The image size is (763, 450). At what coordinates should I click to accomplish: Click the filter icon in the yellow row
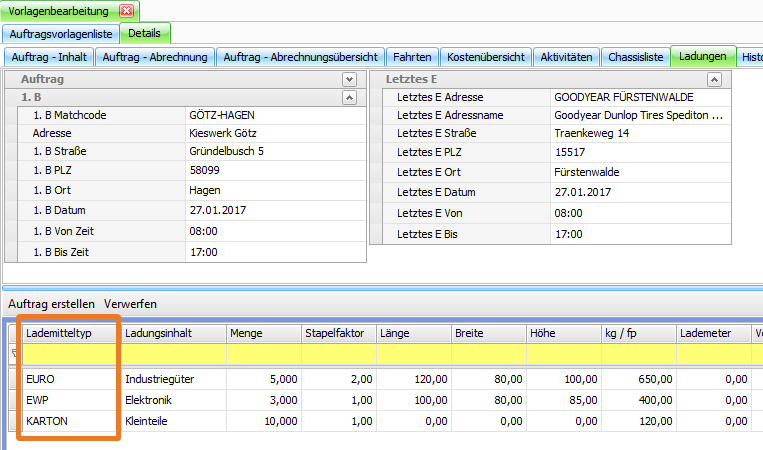[x=13, y=354]
